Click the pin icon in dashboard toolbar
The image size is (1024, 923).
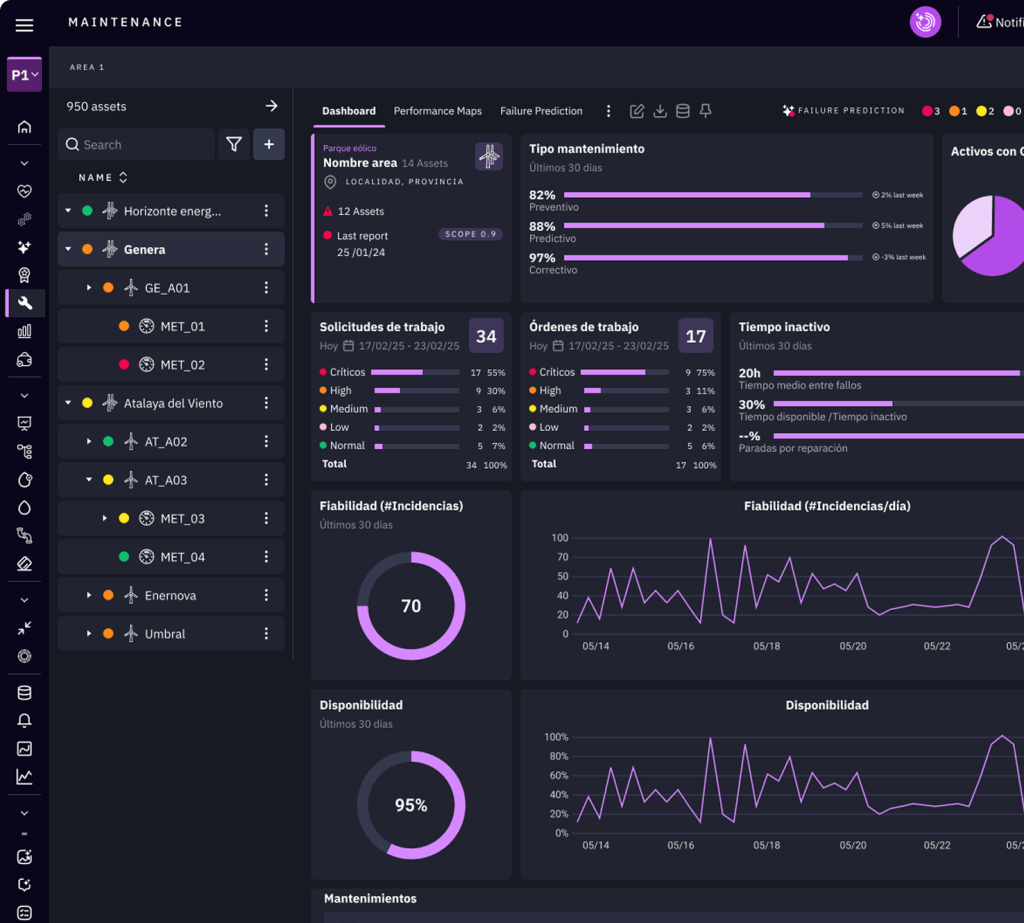coord(705,111)
